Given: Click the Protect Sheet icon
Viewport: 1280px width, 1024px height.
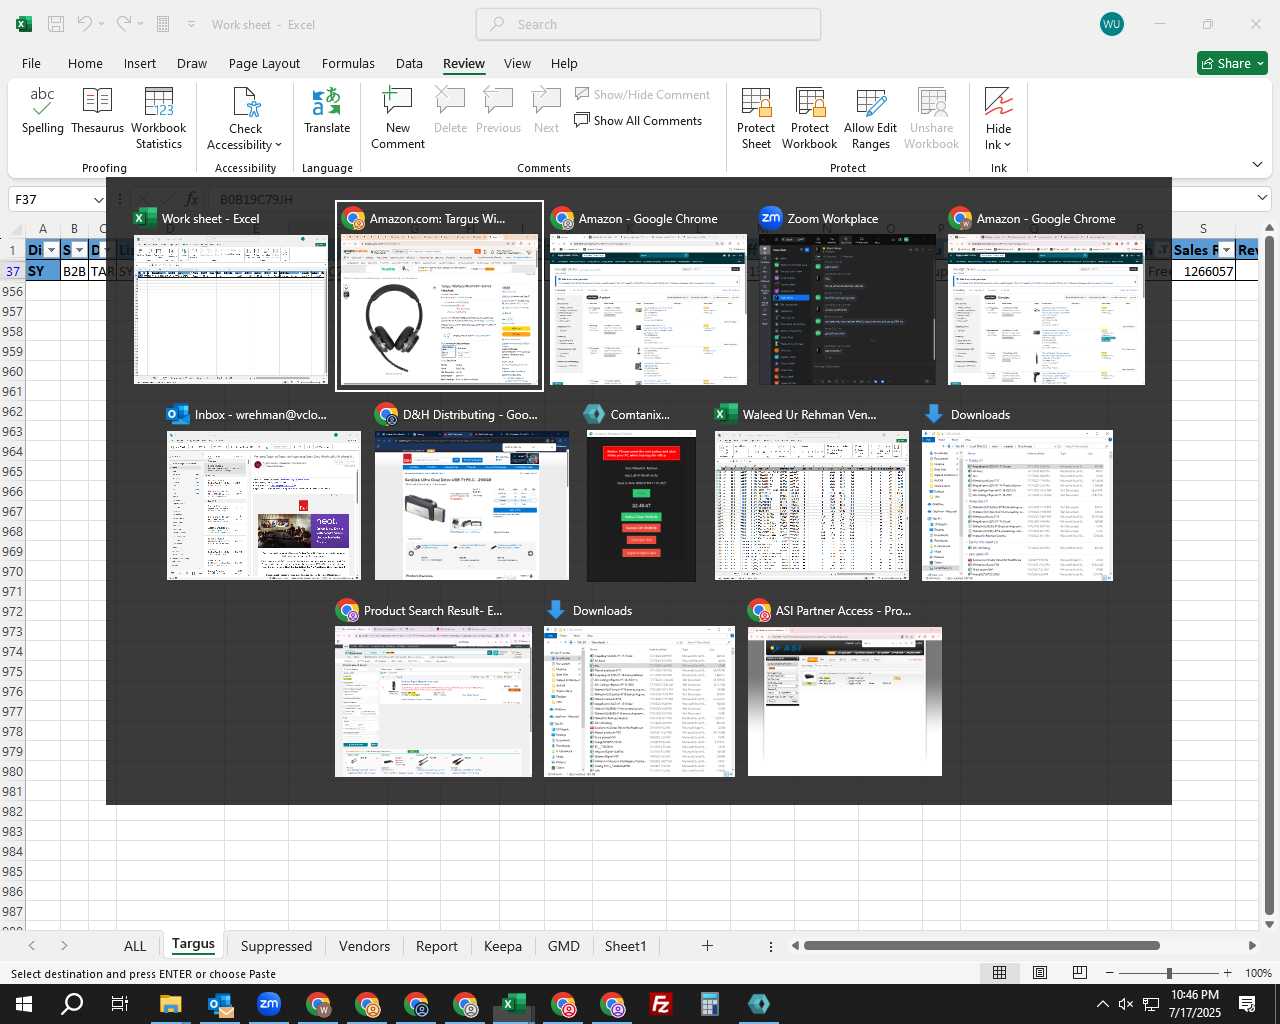Looking at the screenshot, I should pos(756,101).
